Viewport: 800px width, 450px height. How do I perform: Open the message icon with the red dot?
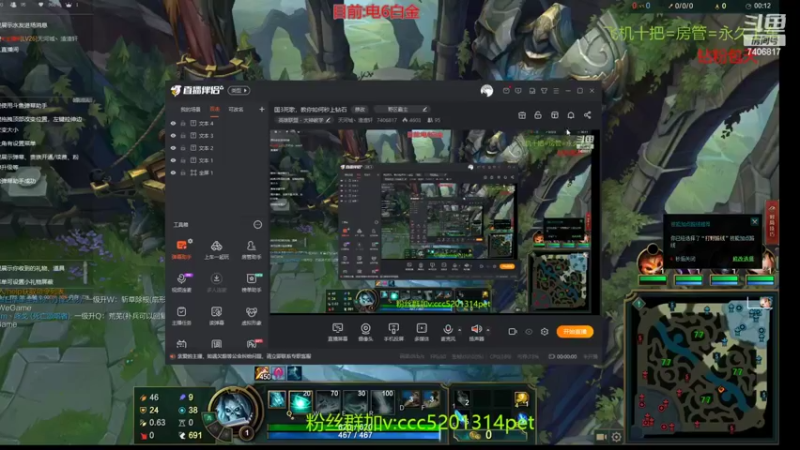click(506, 90)
